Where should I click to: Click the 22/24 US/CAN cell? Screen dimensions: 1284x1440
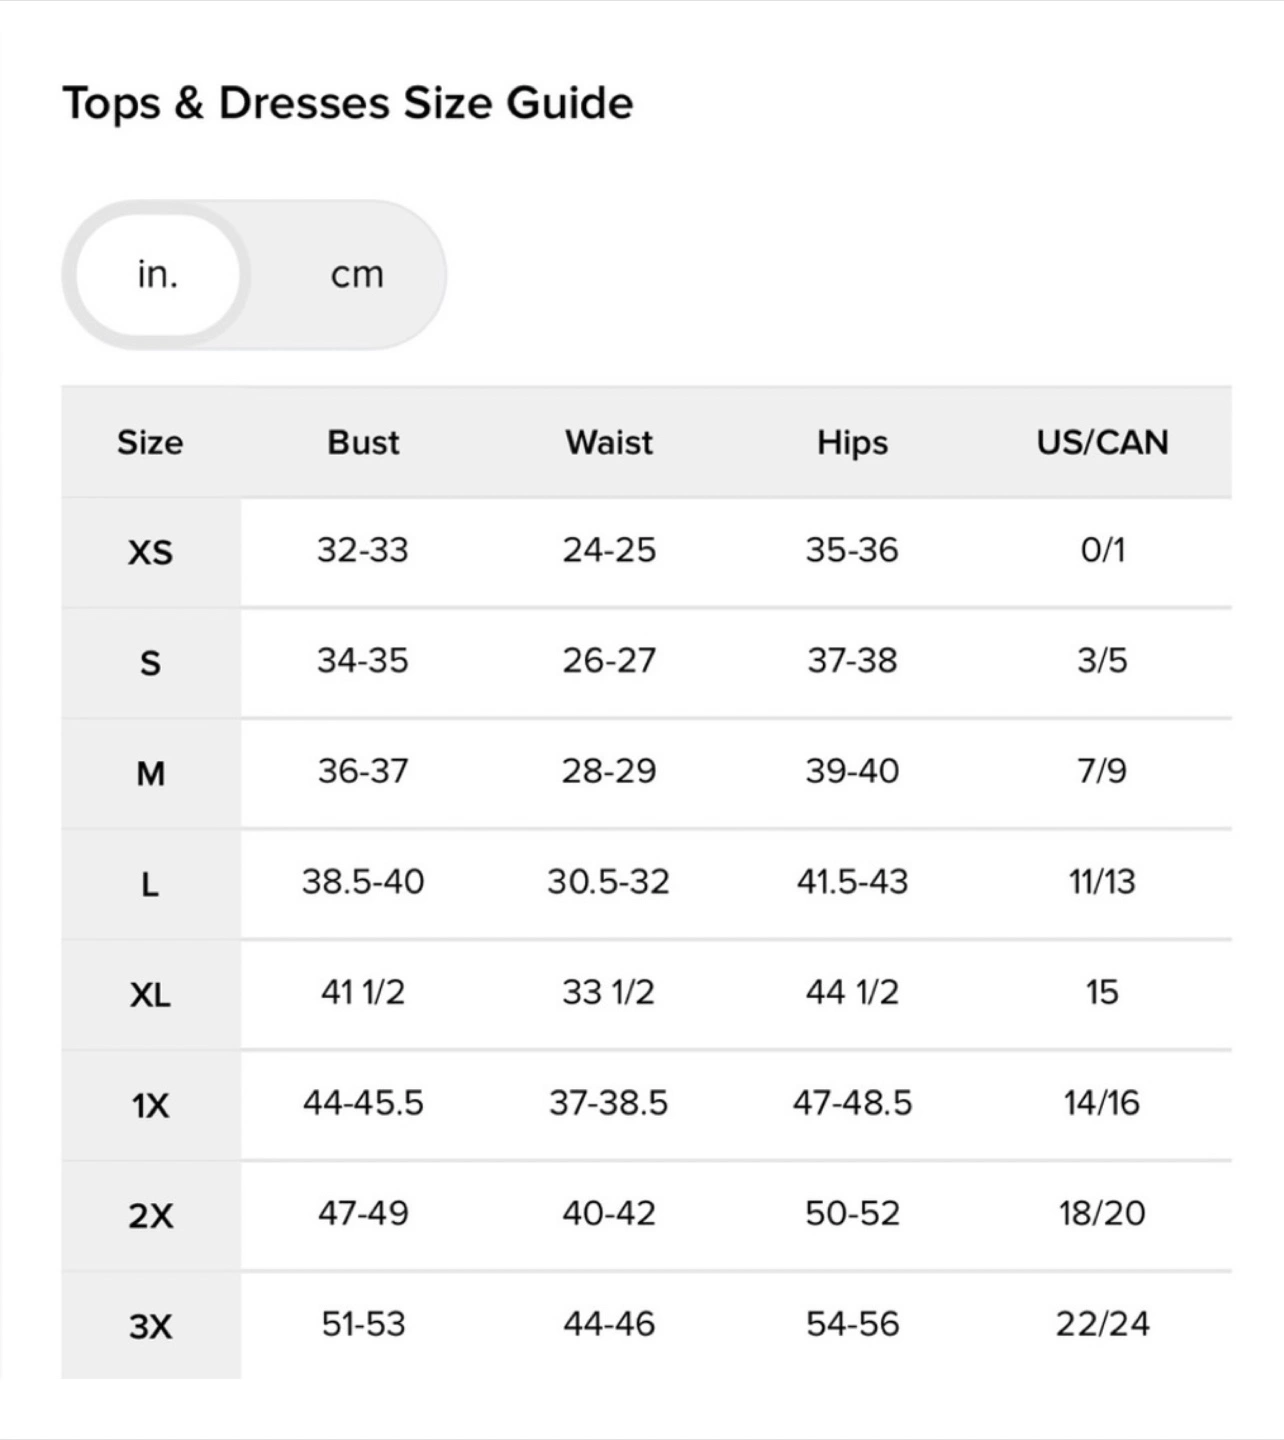click(1102, 1324)
